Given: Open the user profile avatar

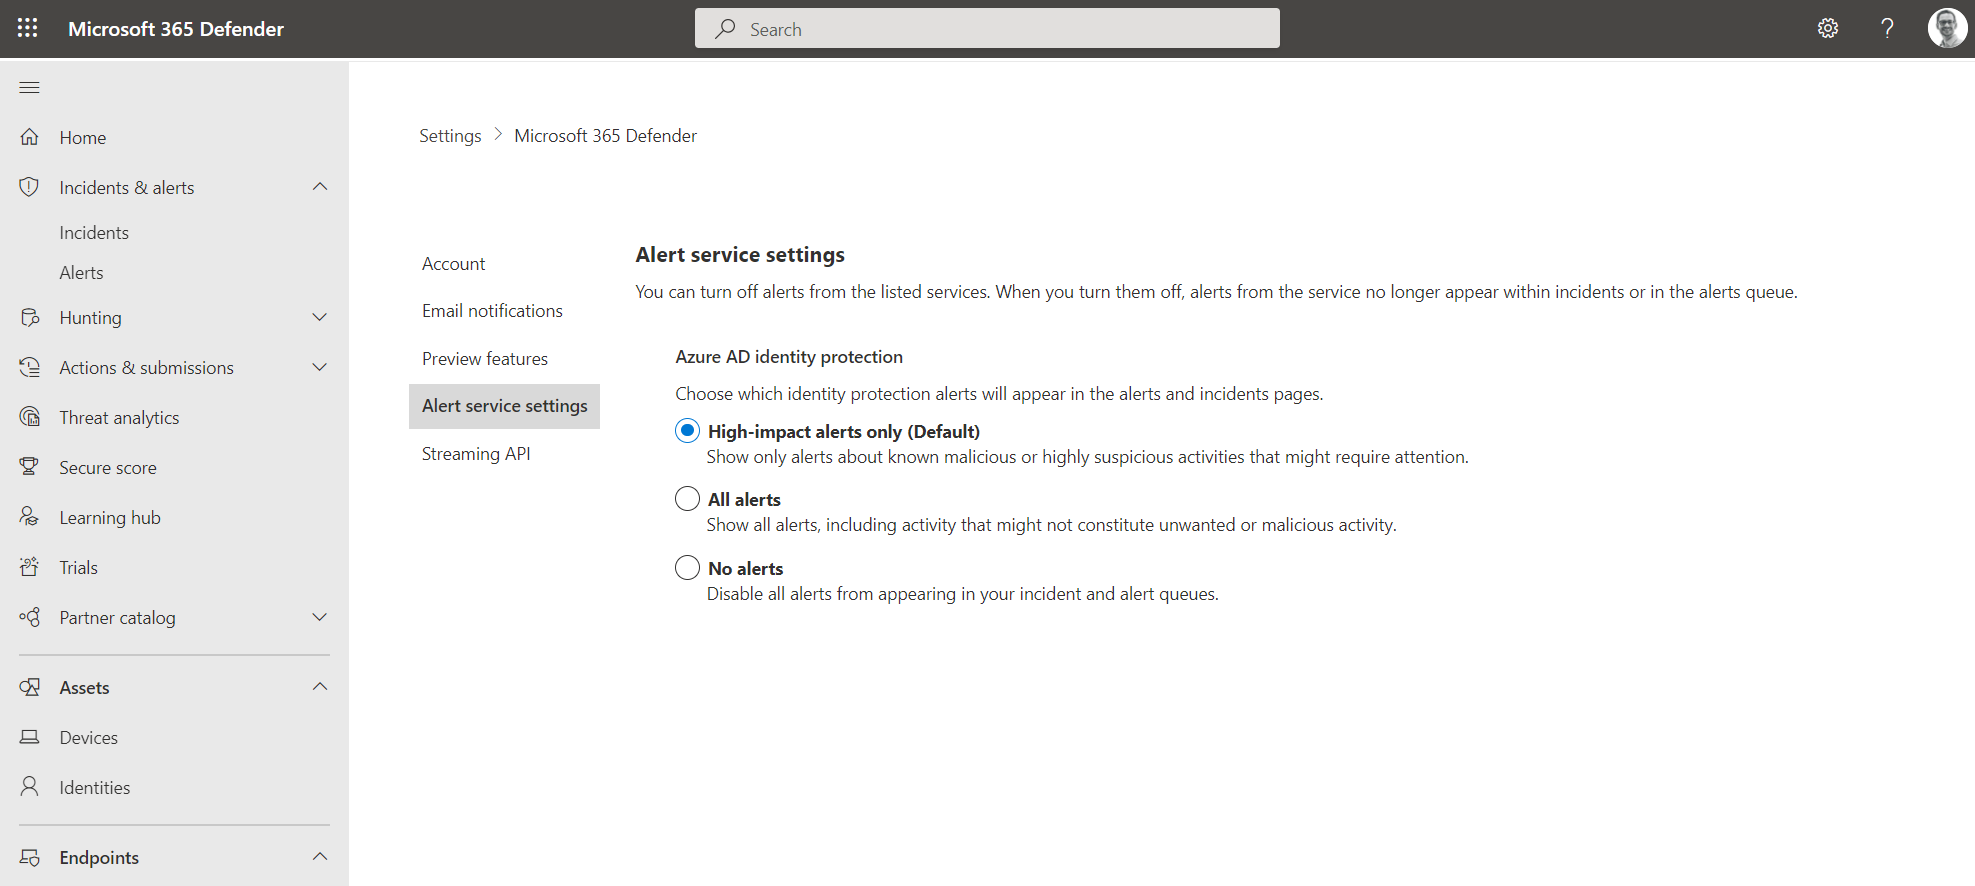Looking at the screenshot, I should point(1947,28).
